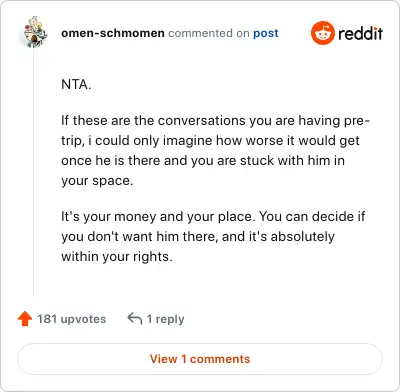Image resolution: width=400 pixels, height=392 pixels.
Task: Select the "181 upvotes" count label
Action: point(71,319)
